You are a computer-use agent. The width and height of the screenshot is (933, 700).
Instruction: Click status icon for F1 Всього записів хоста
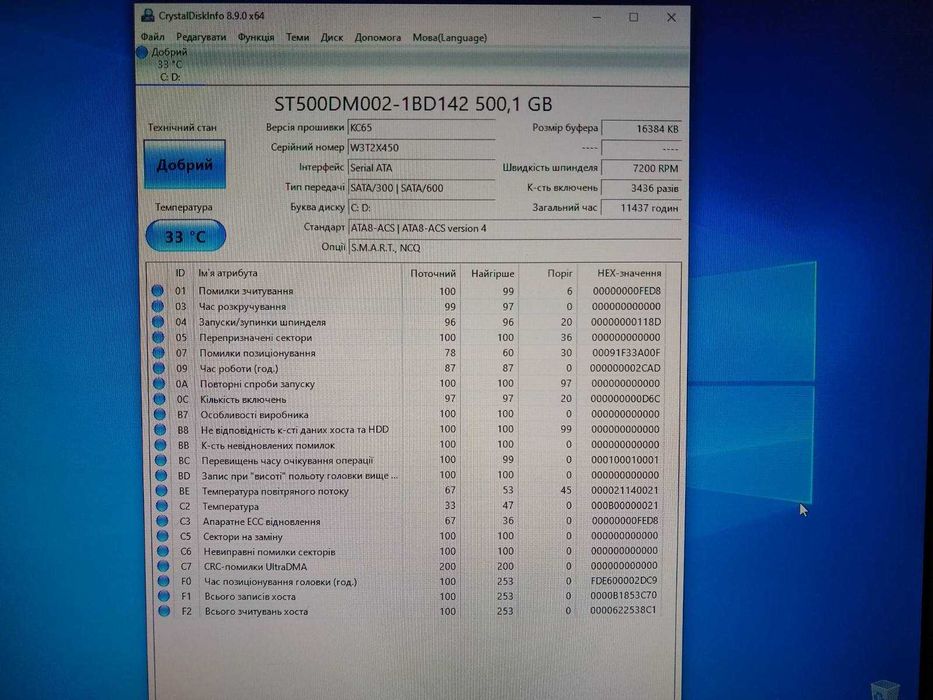tap(163, 596)
